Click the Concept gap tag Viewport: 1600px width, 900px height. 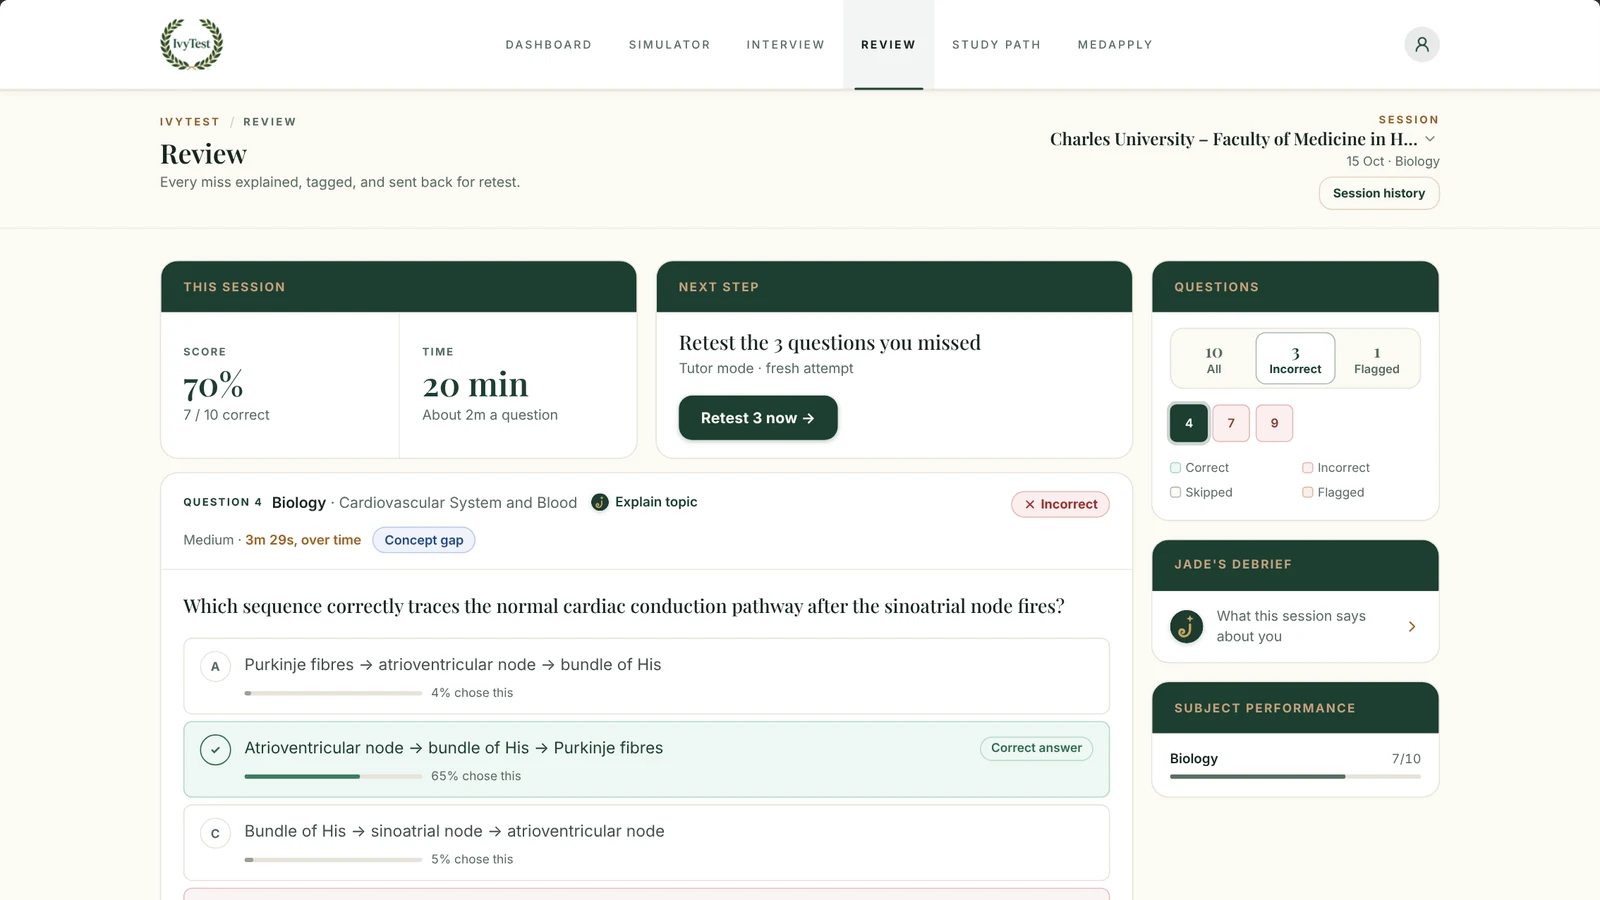point(424,540)
